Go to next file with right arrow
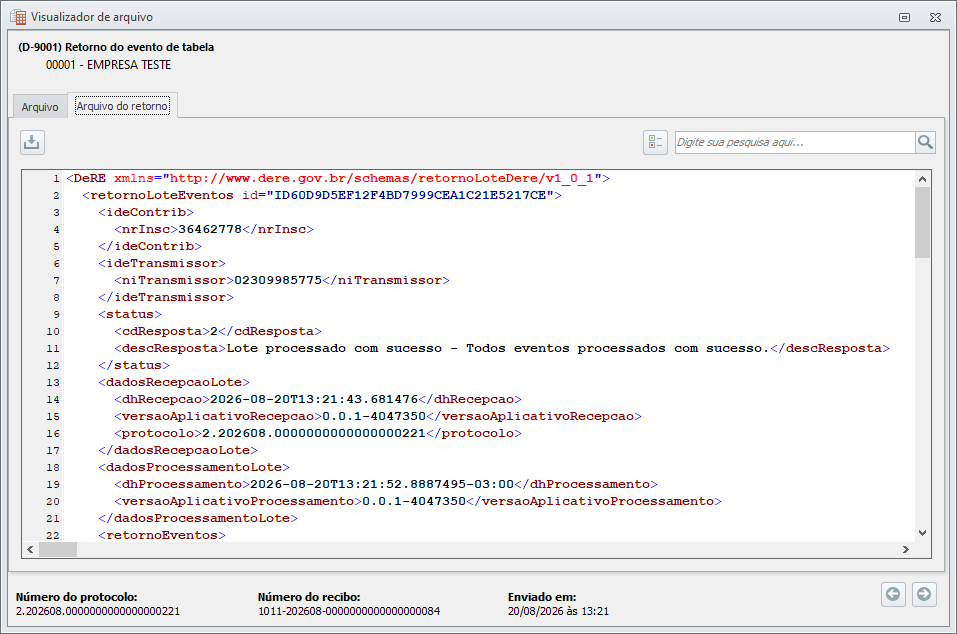Screen dimensions: 957x634 coord(924,594)
